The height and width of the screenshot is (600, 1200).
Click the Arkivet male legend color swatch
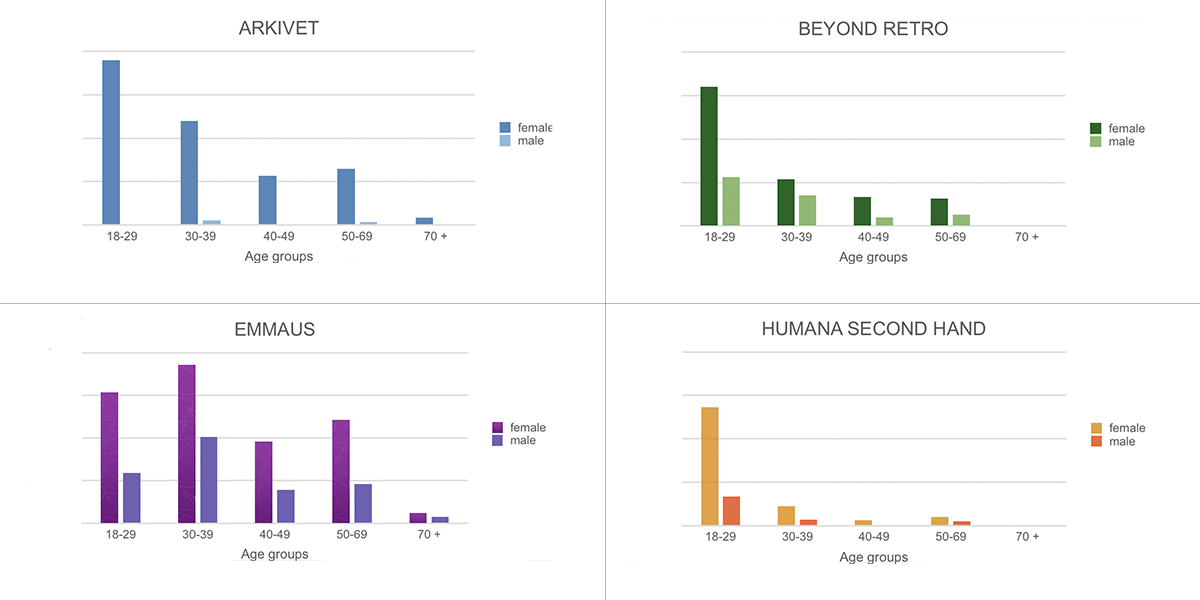coord(505,141)
